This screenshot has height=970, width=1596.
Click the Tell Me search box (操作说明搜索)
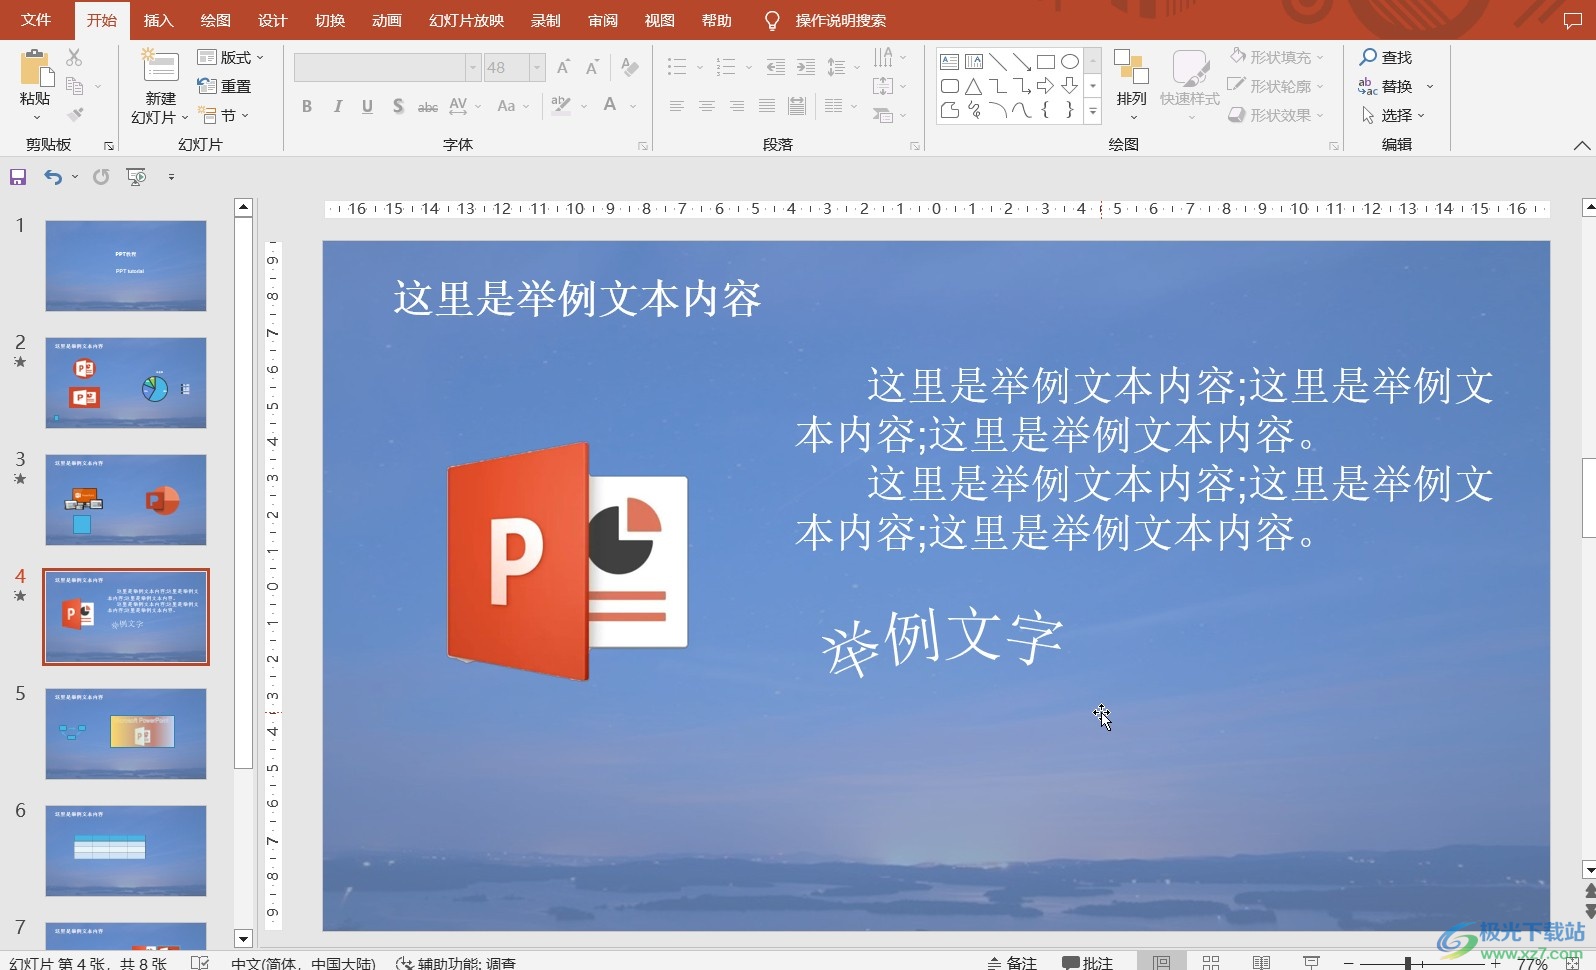(x=840, y=20)
